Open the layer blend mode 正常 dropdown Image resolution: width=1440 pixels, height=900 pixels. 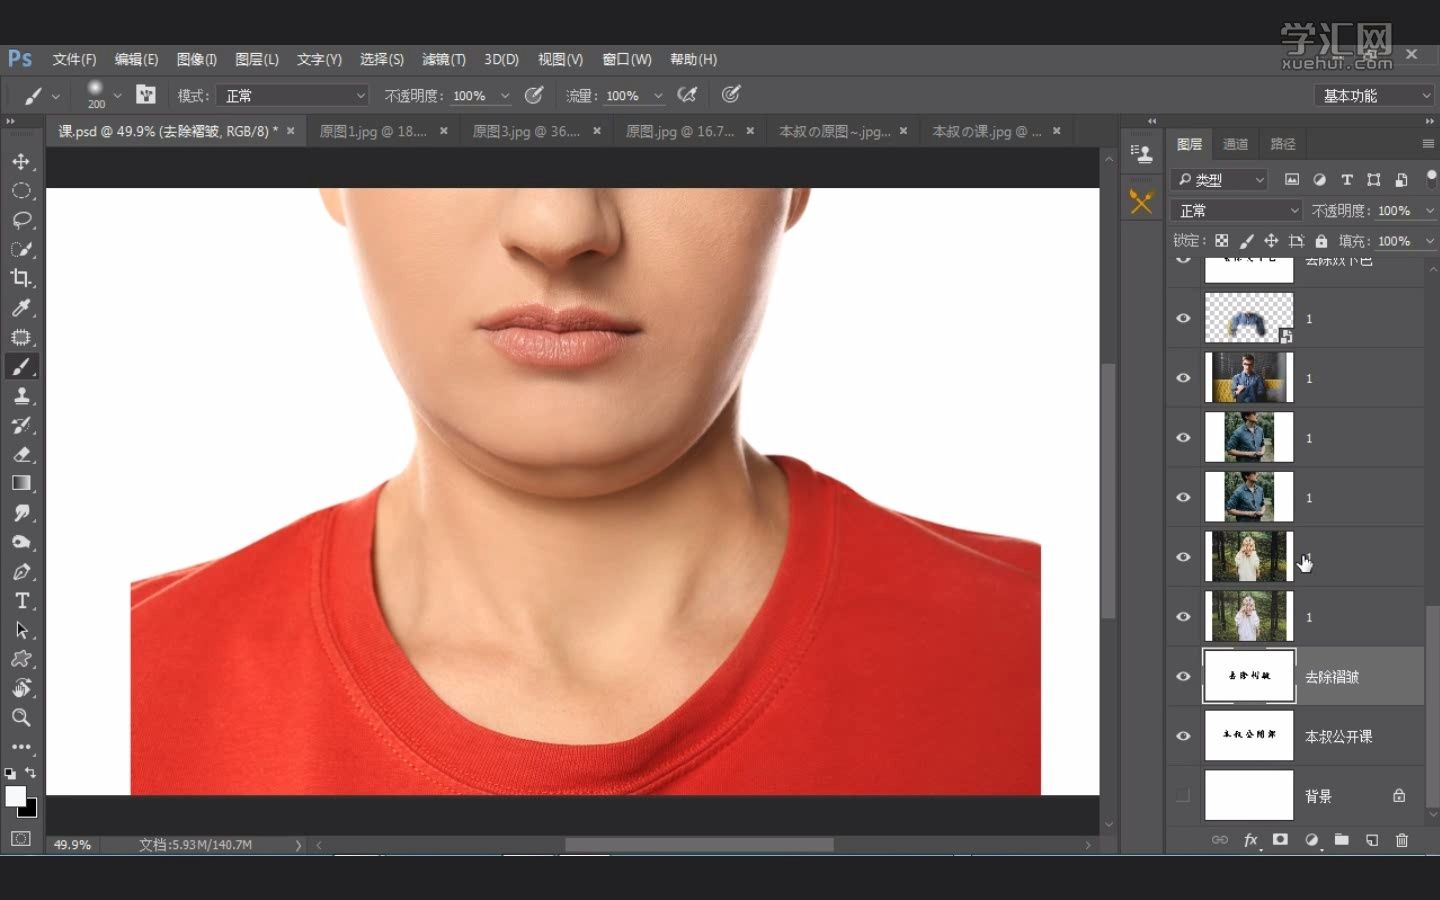pos(1236,211)
